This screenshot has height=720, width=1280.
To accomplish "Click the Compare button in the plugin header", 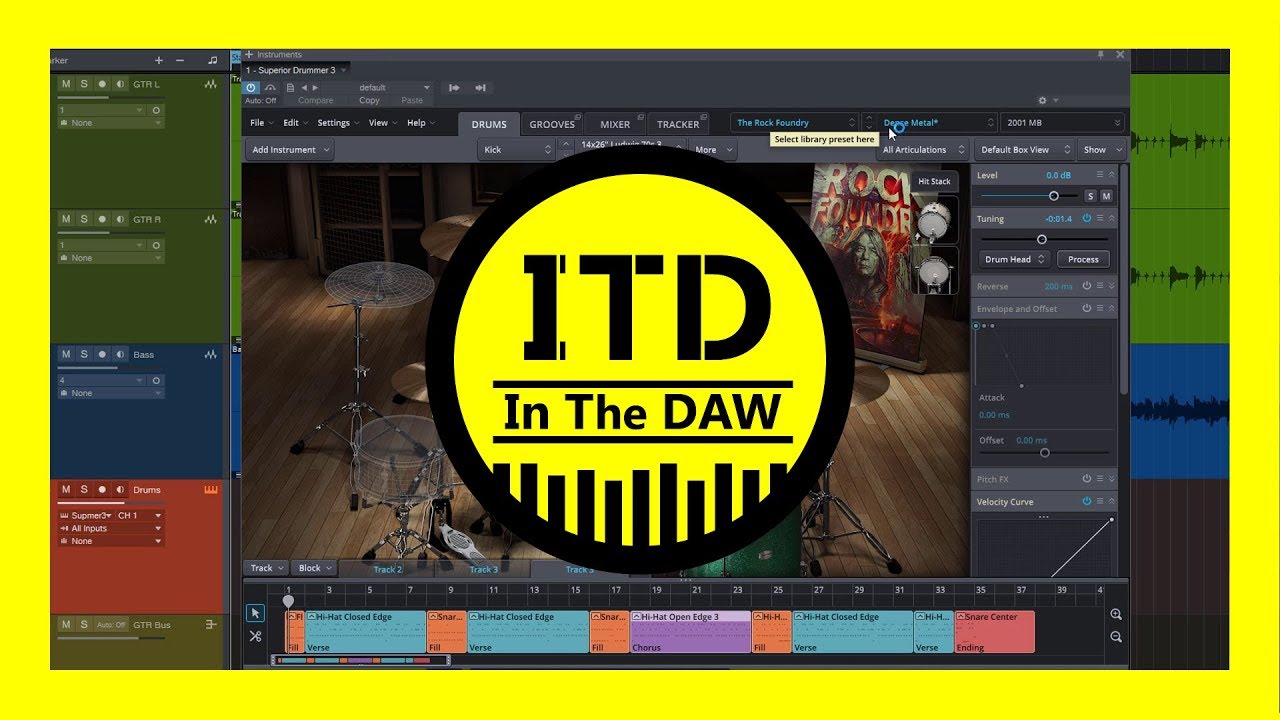I will tap(315, 100).
